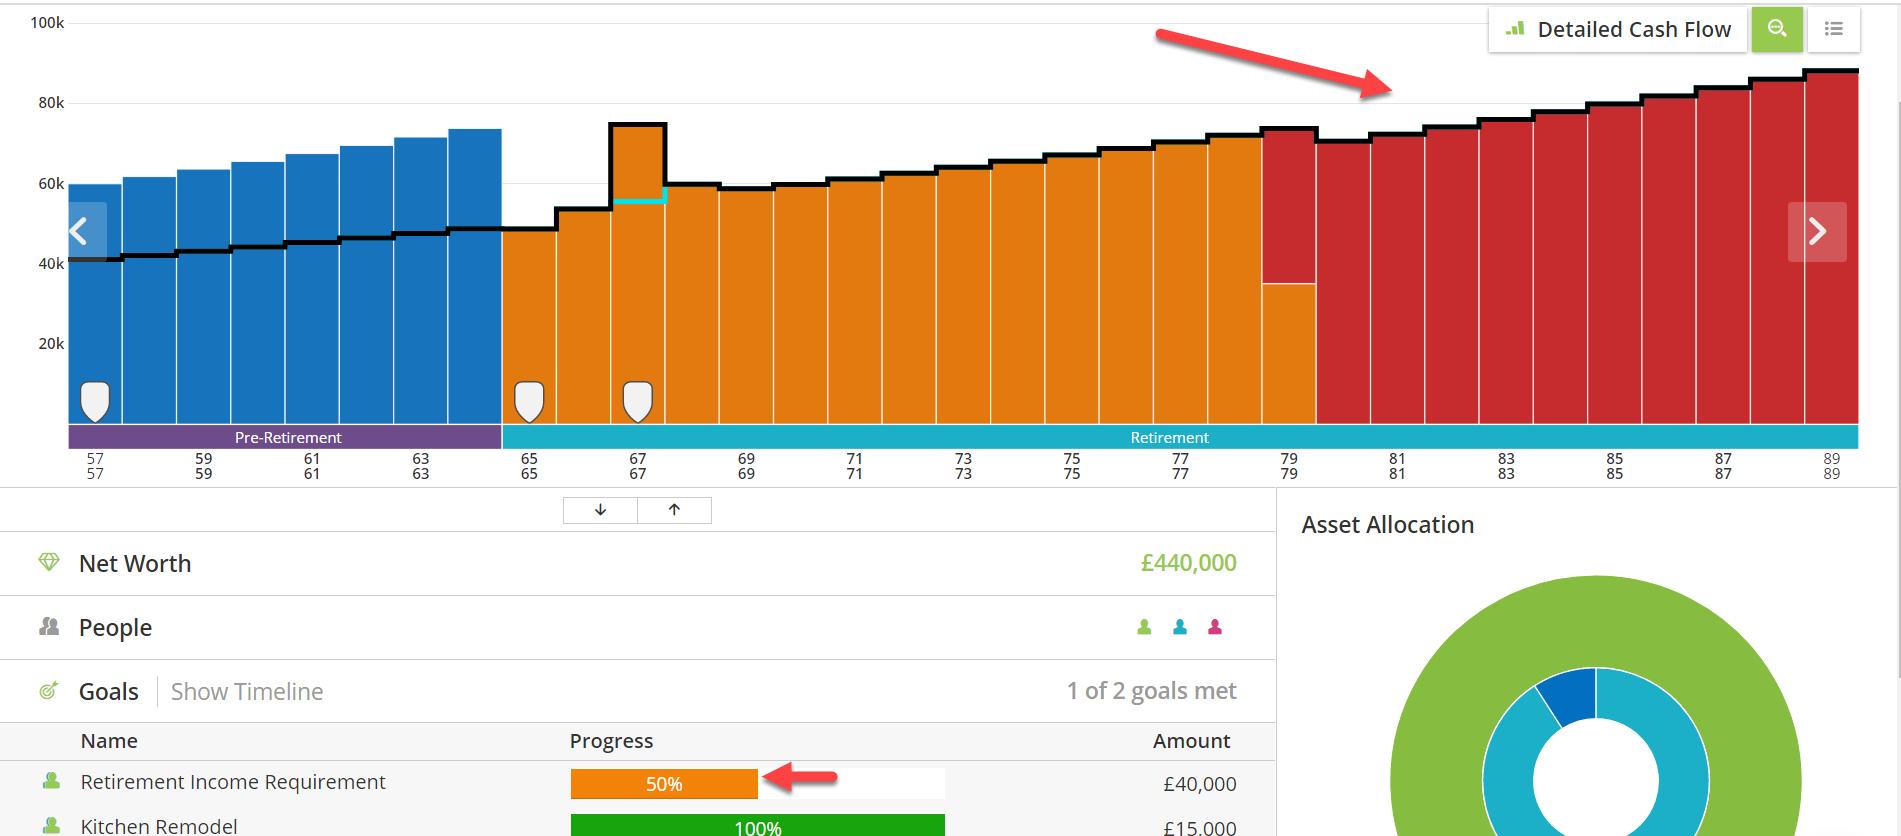Viewport: 1901px width, 836px height.
Task: Select the Retirement stage bar
Action: 1180,437
